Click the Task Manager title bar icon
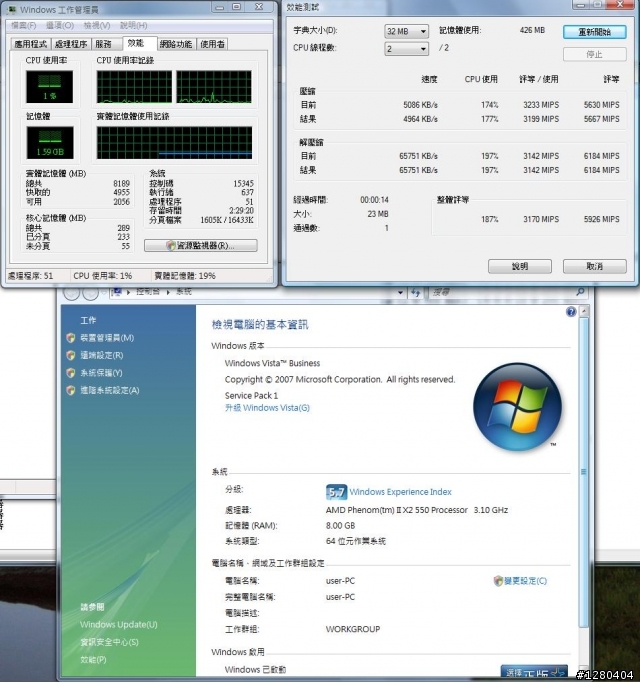The height and width of the screenshot is (683, 640). [x=12, y=9]
